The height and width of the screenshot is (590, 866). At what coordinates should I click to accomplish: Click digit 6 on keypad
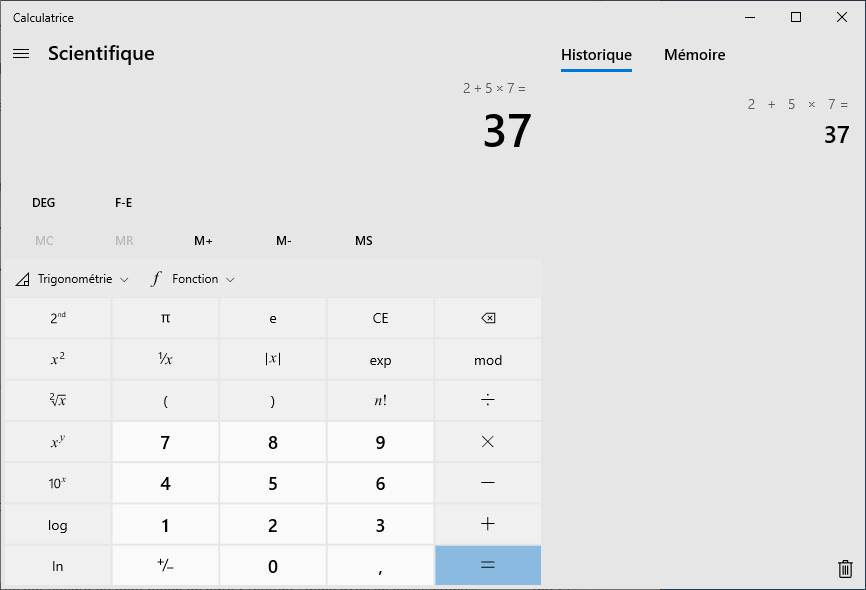pos(380,483)
